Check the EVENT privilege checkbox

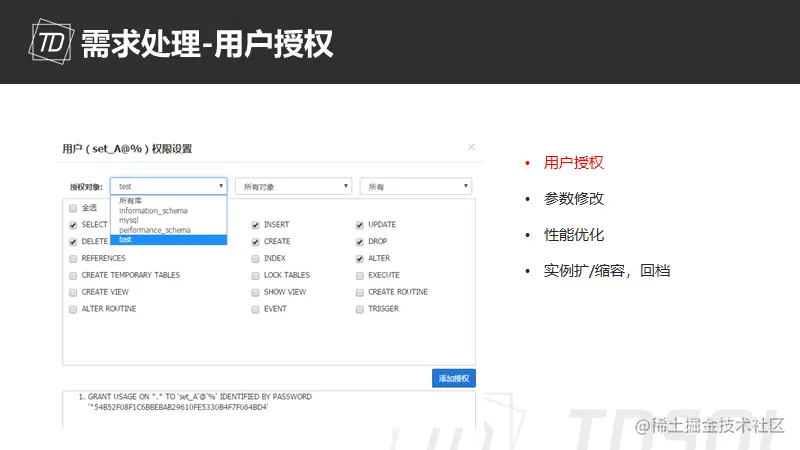tap(255, 309)
